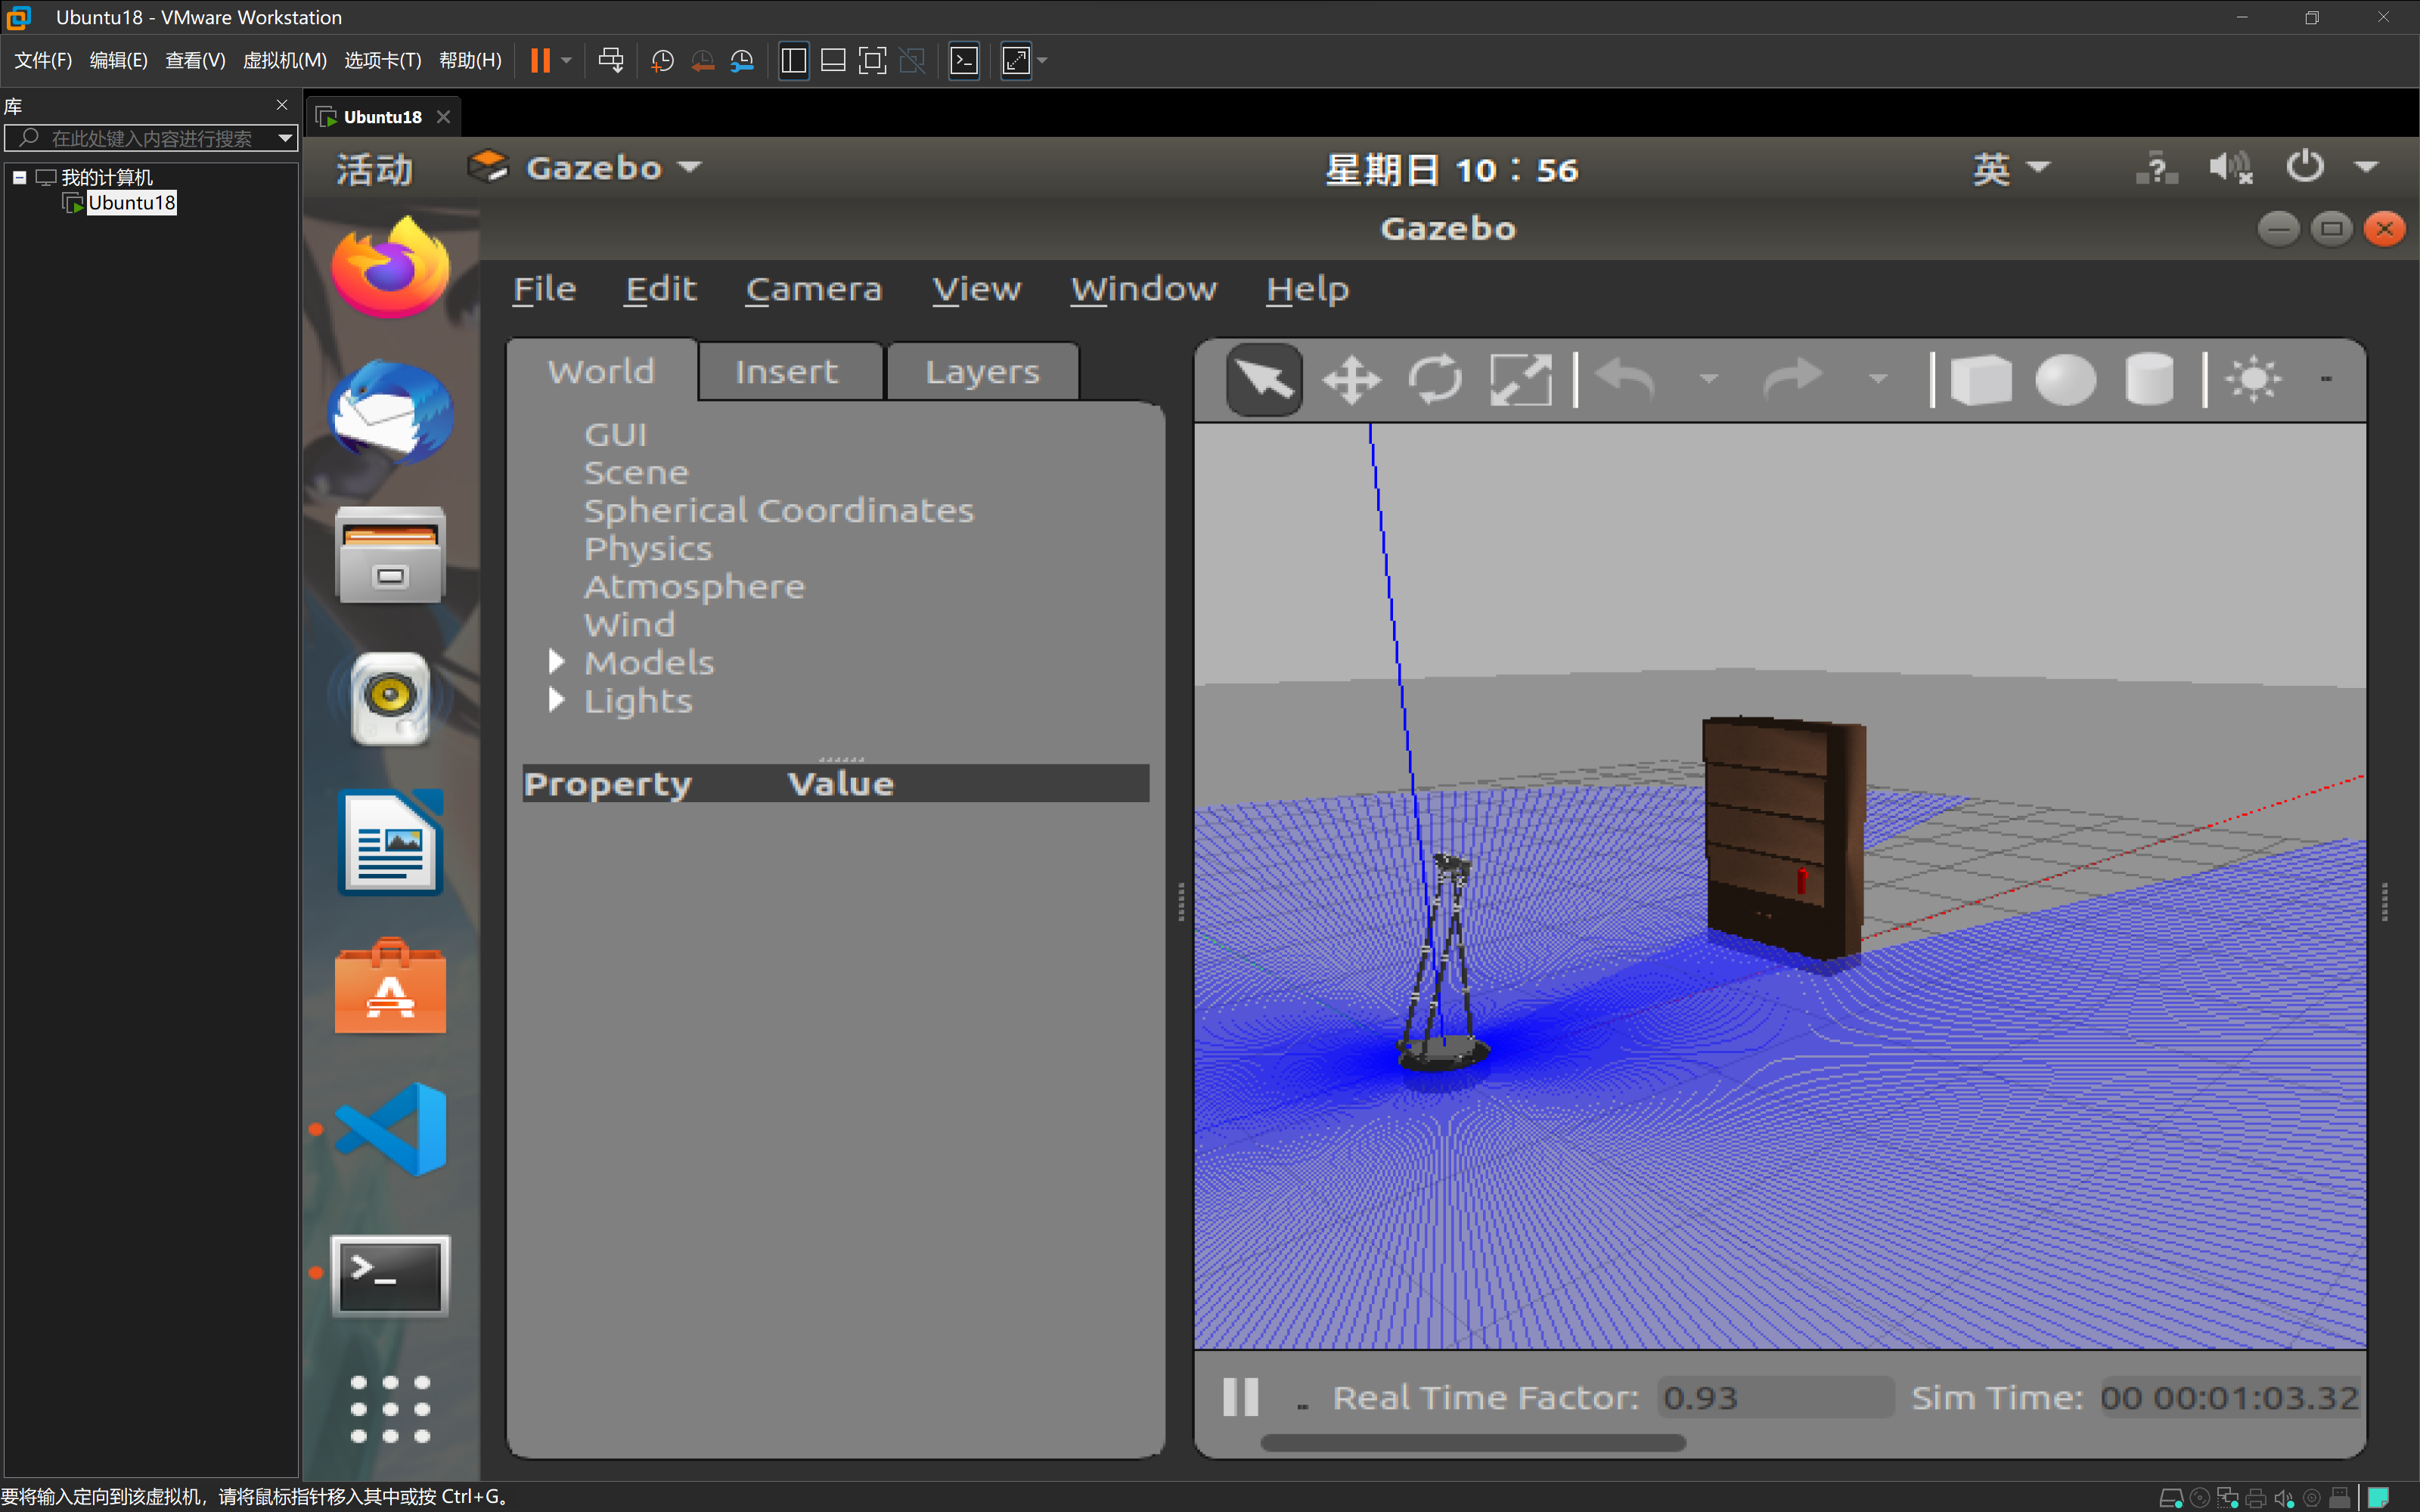Expand the Models tree node

[x=557, y=662]
